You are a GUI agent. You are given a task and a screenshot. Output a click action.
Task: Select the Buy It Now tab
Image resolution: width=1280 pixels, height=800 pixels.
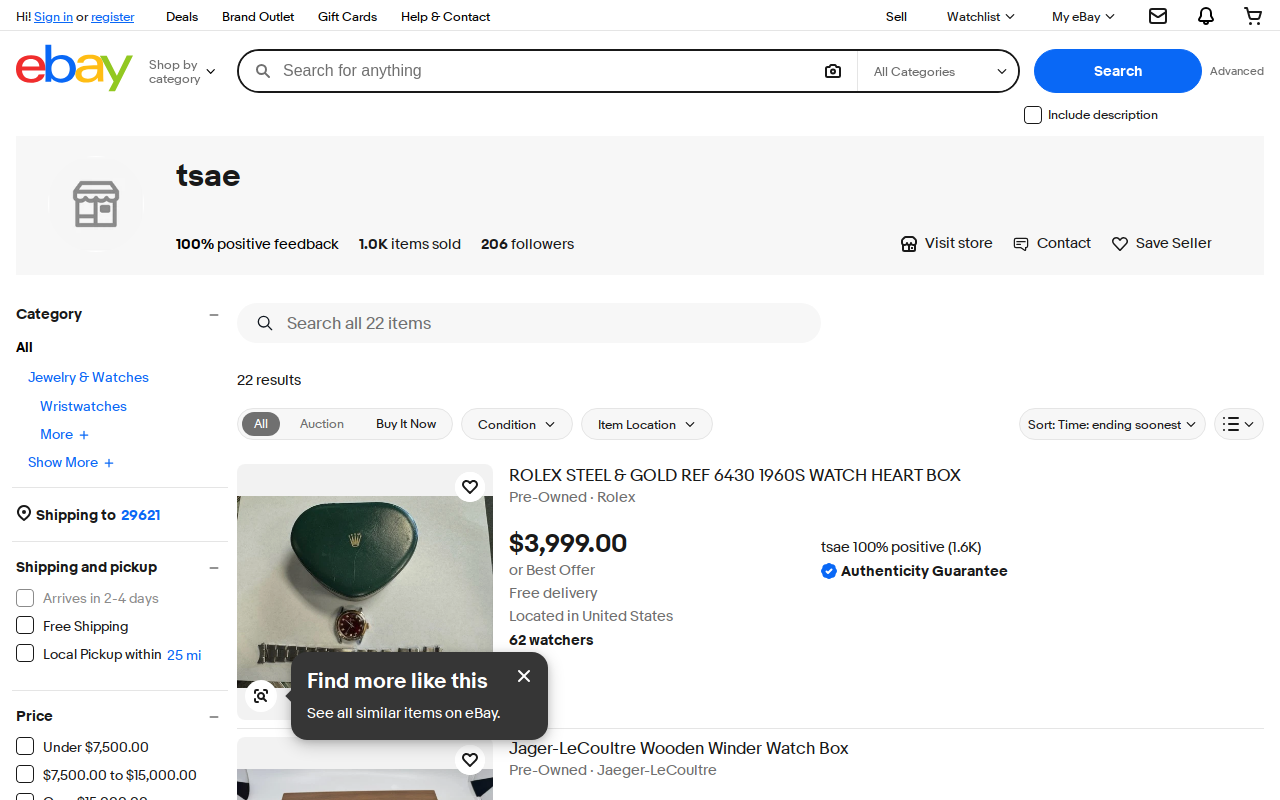406,424
